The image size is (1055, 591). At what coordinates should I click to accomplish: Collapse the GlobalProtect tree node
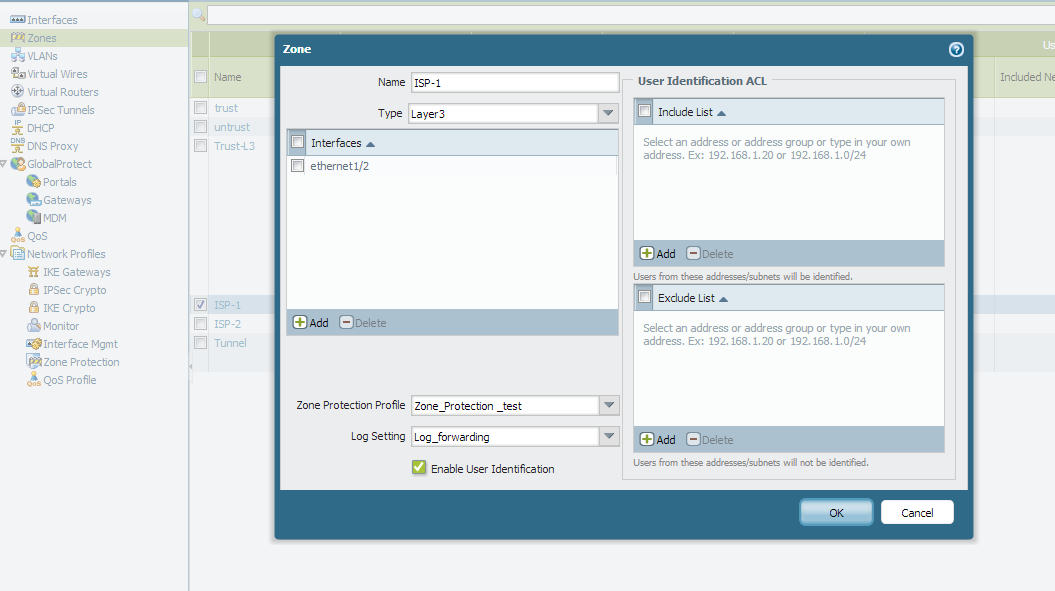3,164
